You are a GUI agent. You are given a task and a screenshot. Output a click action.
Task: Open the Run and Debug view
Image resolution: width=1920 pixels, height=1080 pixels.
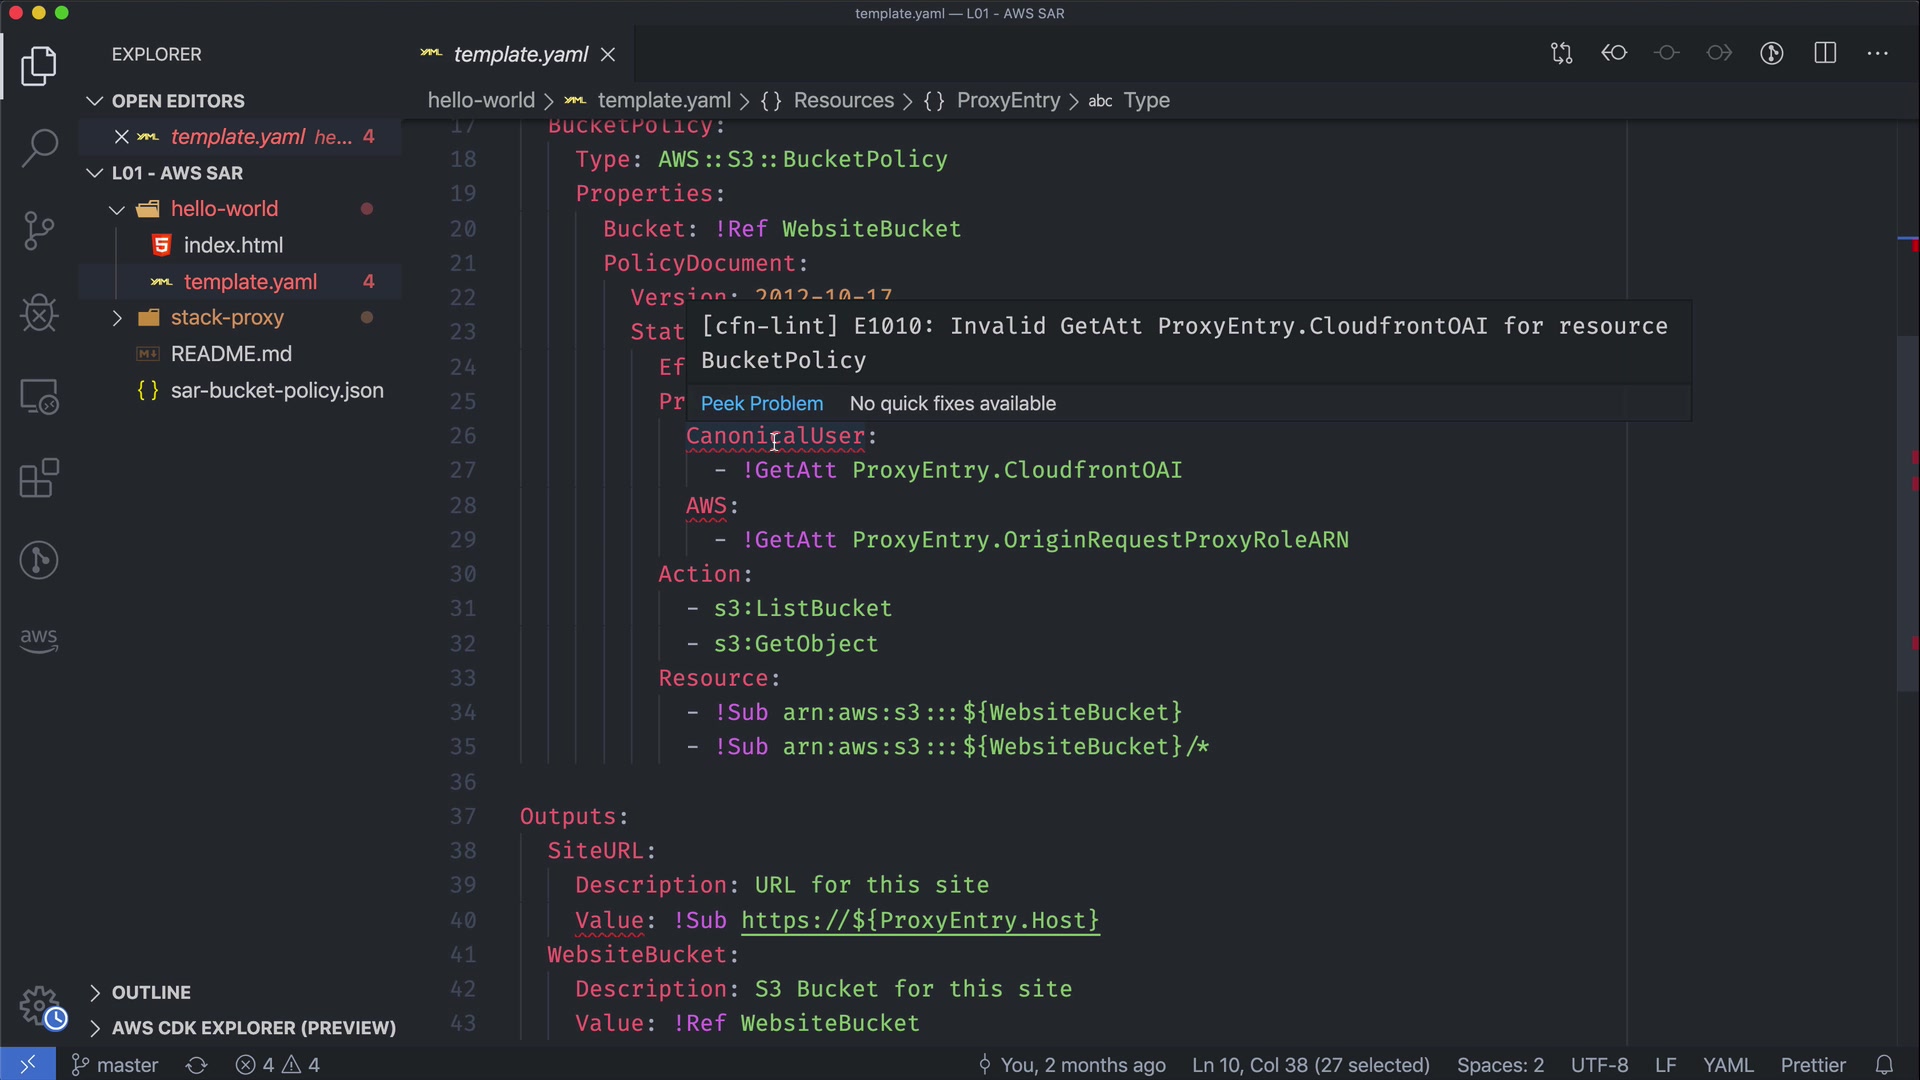[x=39, y=313]
